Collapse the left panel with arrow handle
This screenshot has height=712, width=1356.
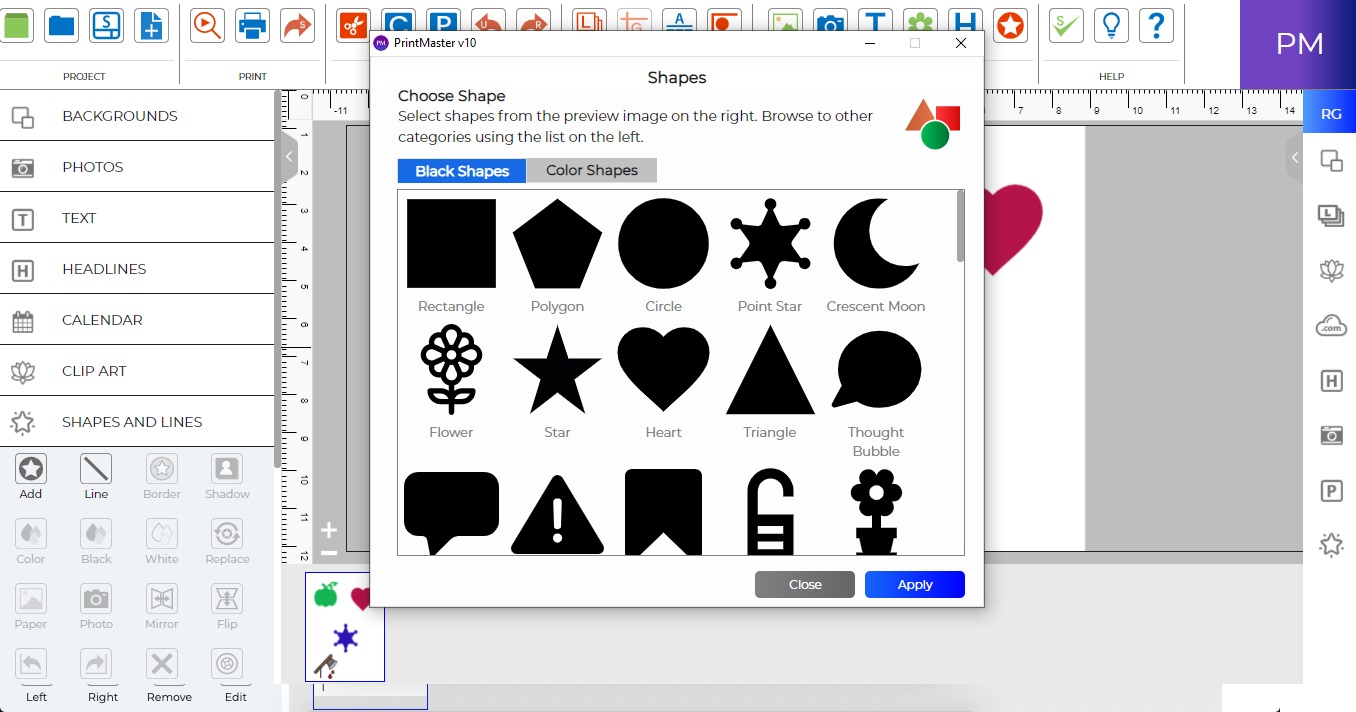[289, 157]
